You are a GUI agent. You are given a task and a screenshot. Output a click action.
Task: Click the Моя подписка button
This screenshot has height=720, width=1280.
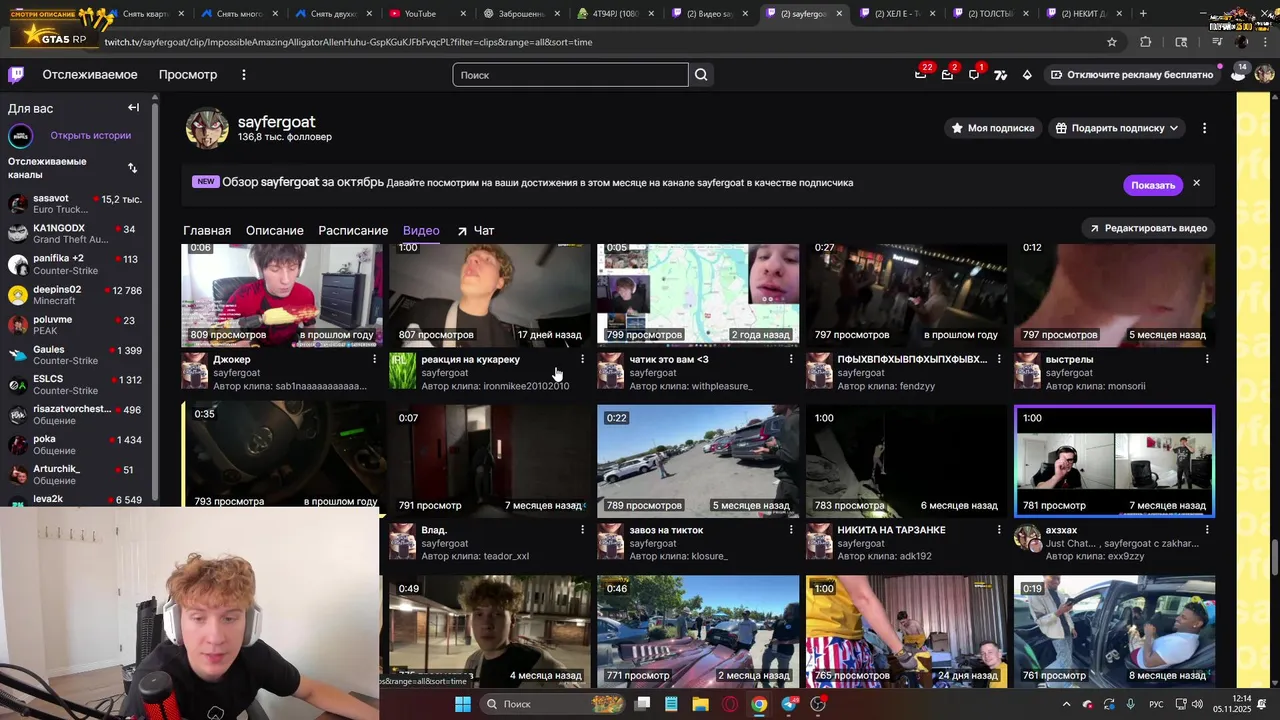tap(993, 128)
